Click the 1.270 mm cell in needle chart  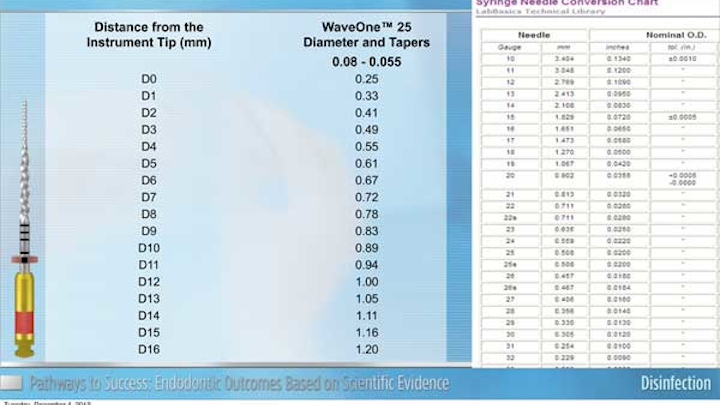[564, 152]
